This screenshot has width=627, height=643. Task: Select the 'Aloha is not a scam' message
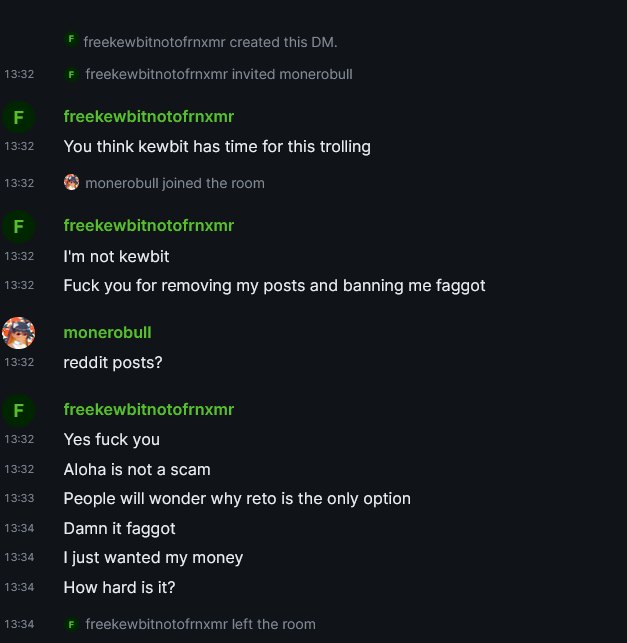pos(137,470)
